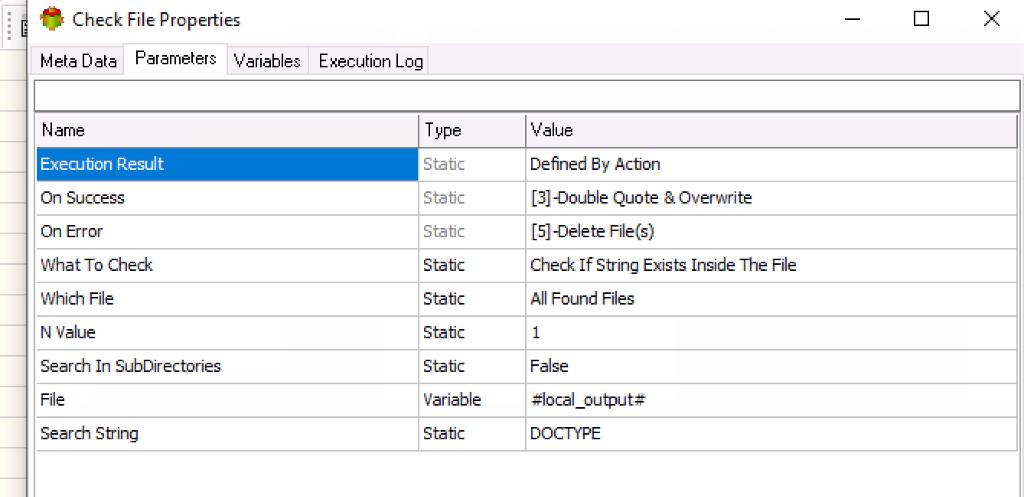Image resolution: width=1024 pixels, height=497 pixels.
Task: Select the On Success parameter name
Action: [227, 198]
